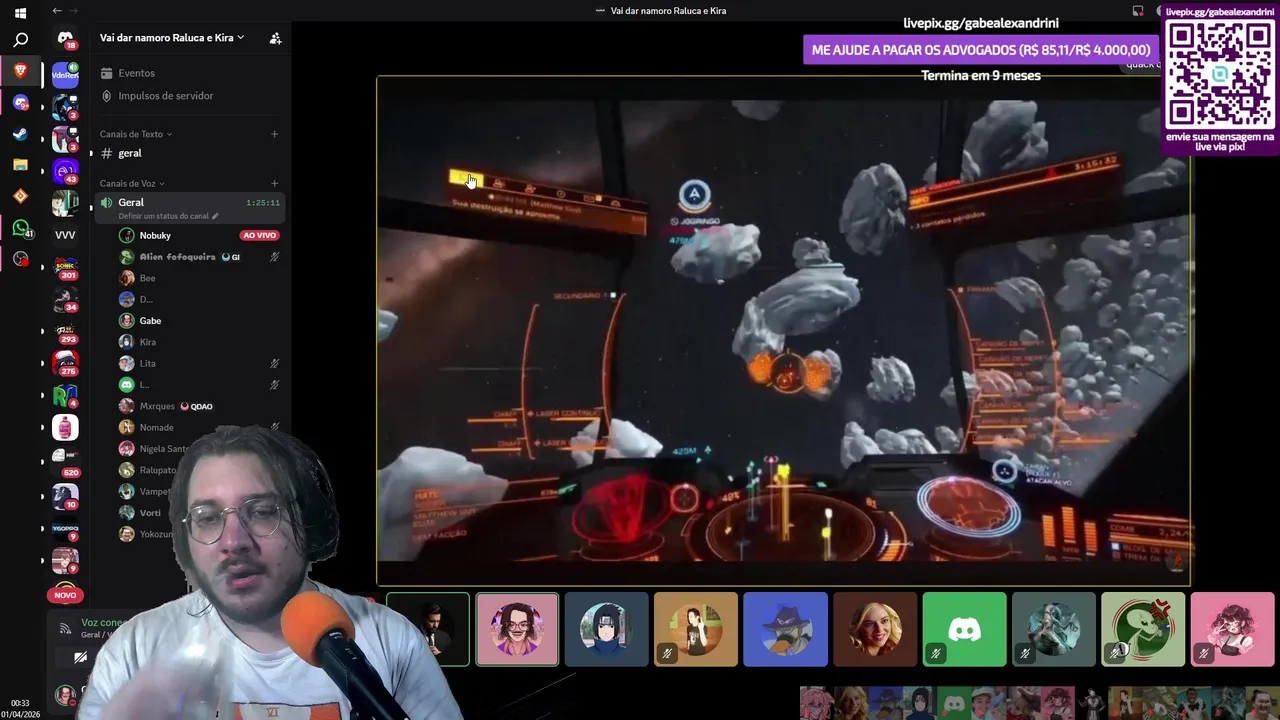Open Brave browser in taskbar
Image resolution: width=1280 pixels, height=720 pixels.
point(20,71)
